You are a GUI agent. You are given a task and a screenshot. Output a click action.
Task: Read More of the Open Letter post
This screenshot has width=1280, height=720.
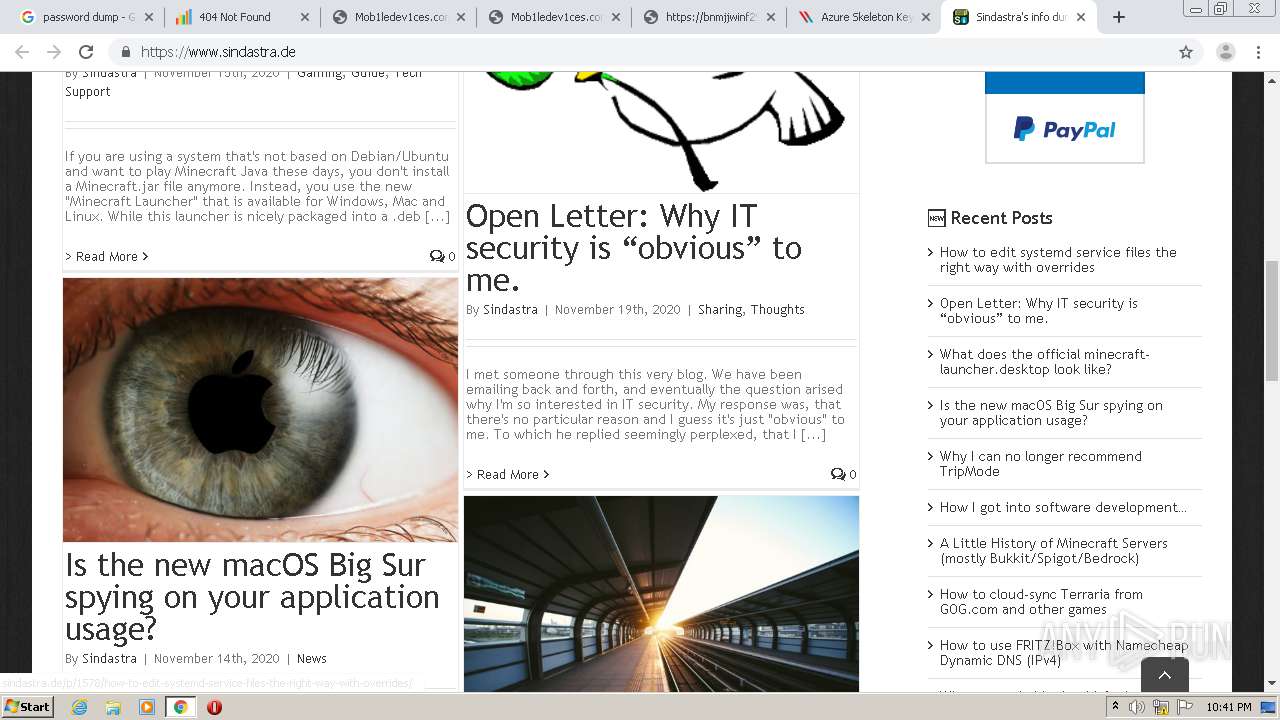tap(508, 474)
